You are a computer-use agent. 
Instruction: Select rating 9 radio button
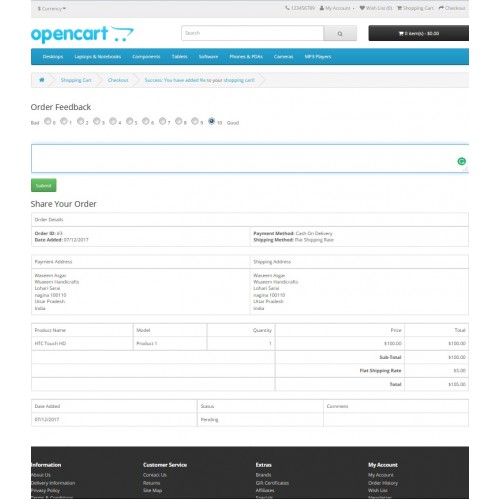point(195,121)
